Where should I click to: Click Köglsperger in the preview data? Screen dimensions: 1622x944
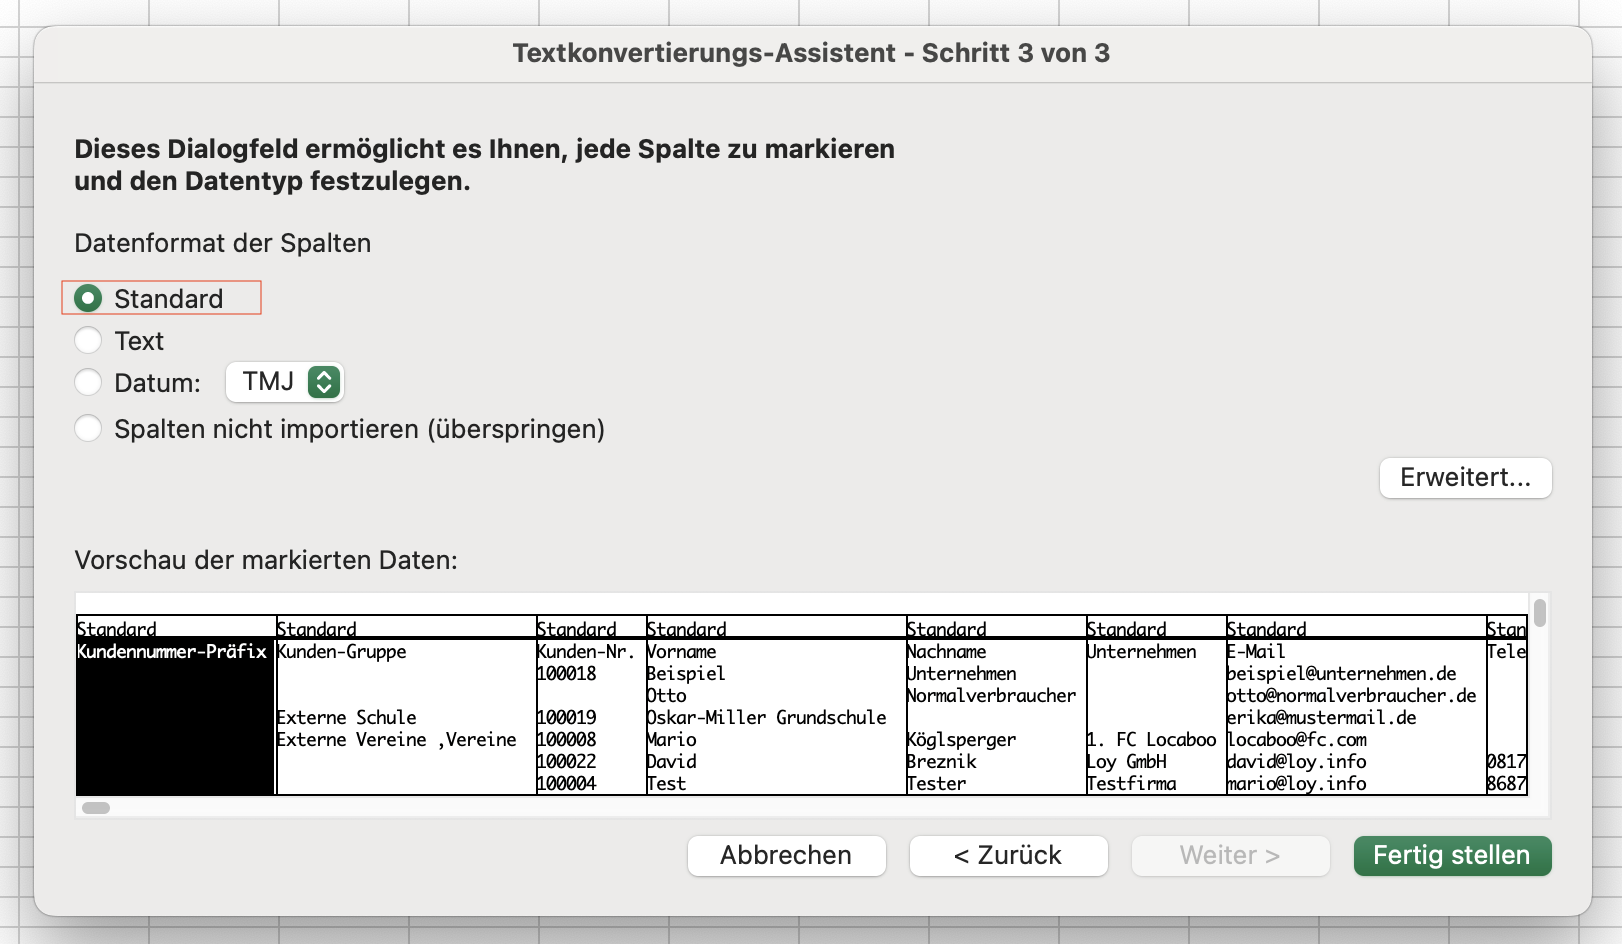tap(962, 740)
